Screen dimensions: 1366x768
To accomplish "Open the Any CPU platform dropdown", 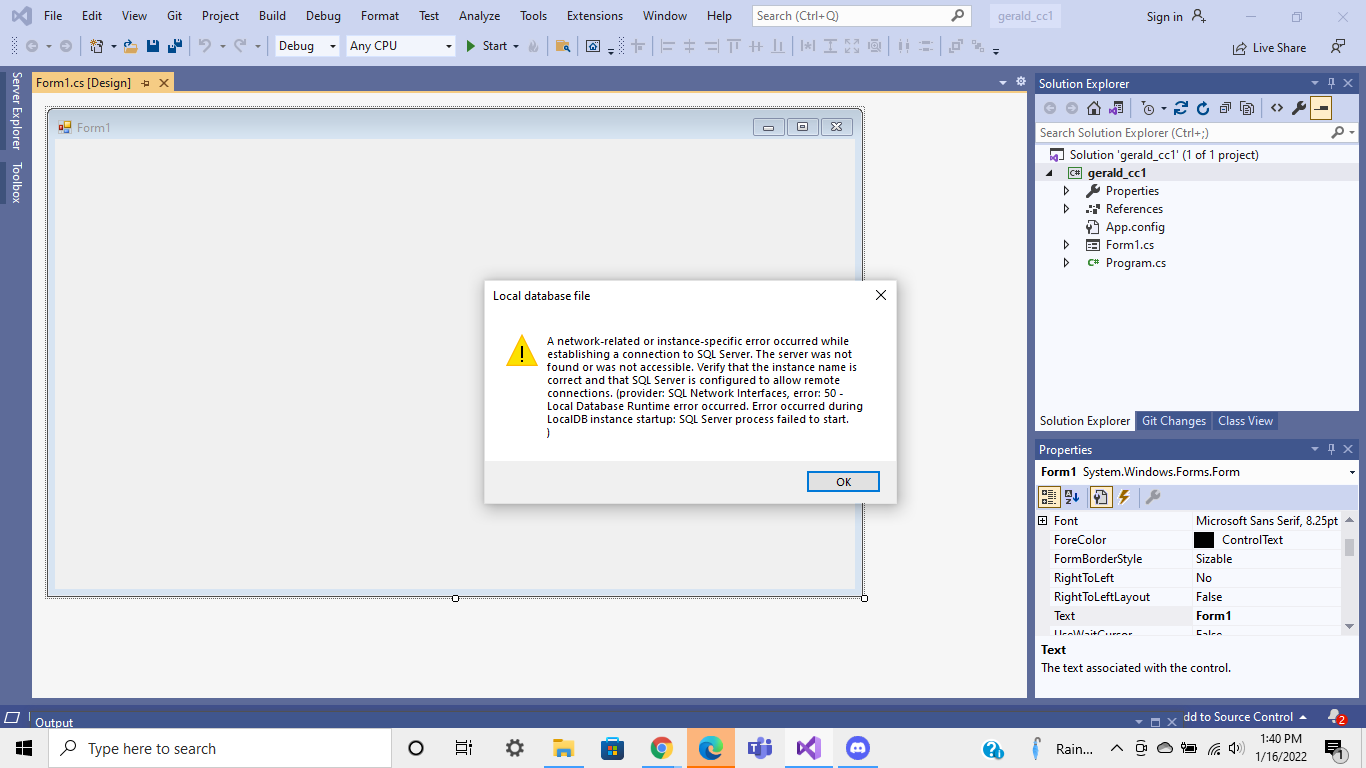I will click(449, 45).
